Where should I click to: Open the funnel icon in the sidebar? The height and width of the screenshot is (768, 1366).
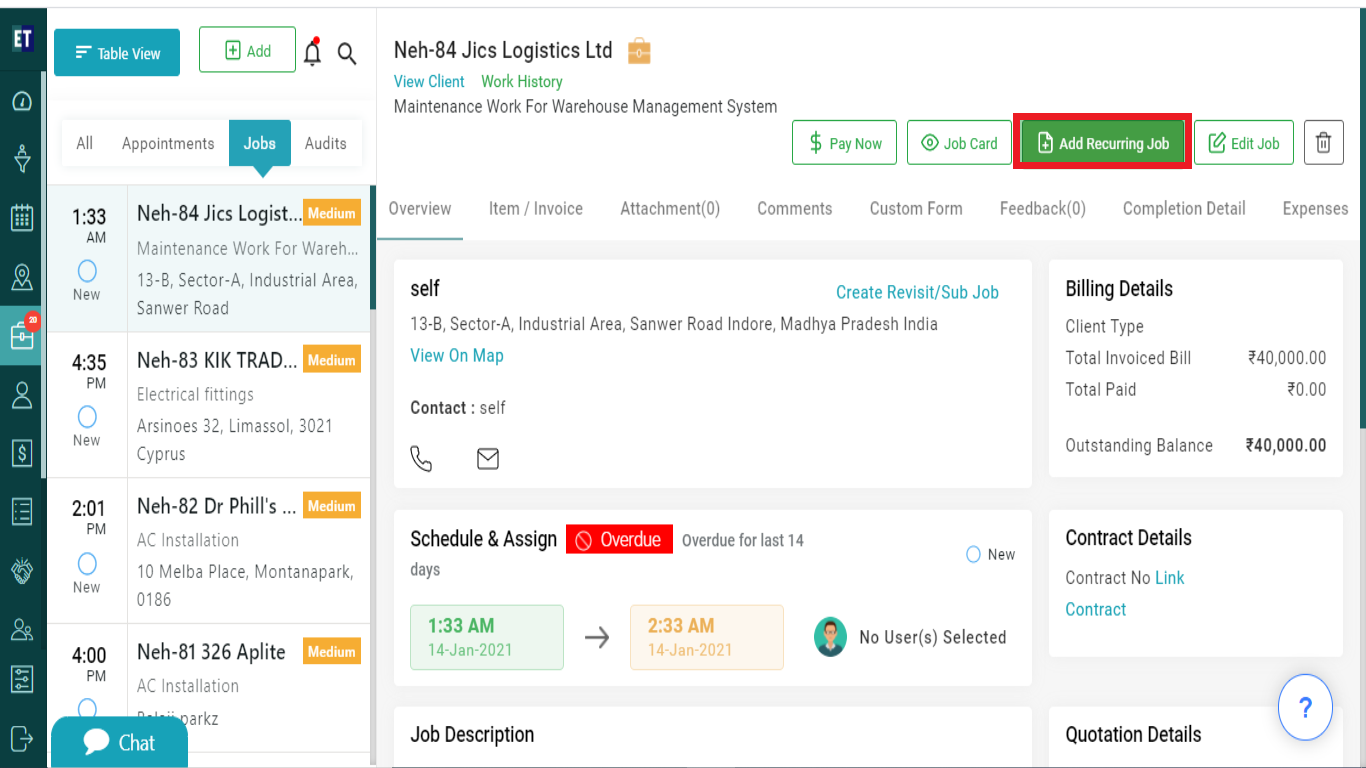(x=22, y=158)
